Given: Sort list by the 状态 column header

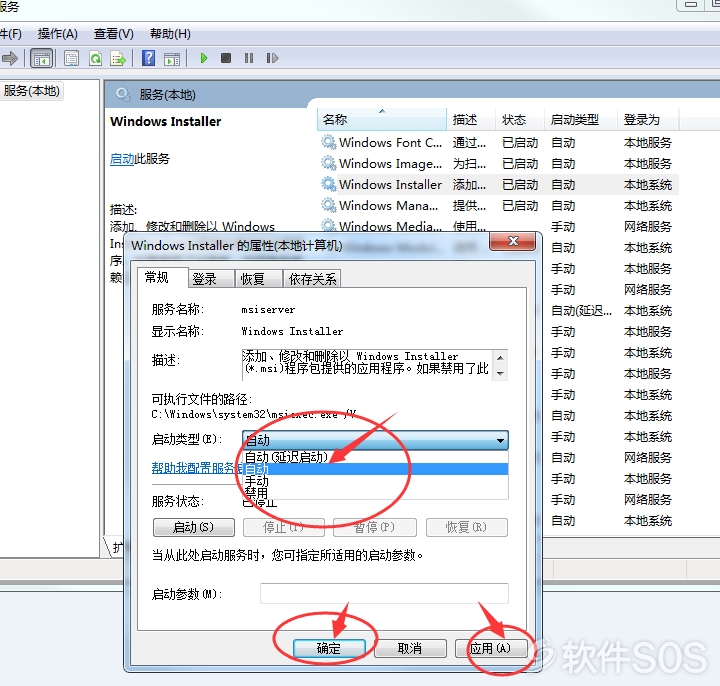Looking at the screenshot, I should coord(520,120).
